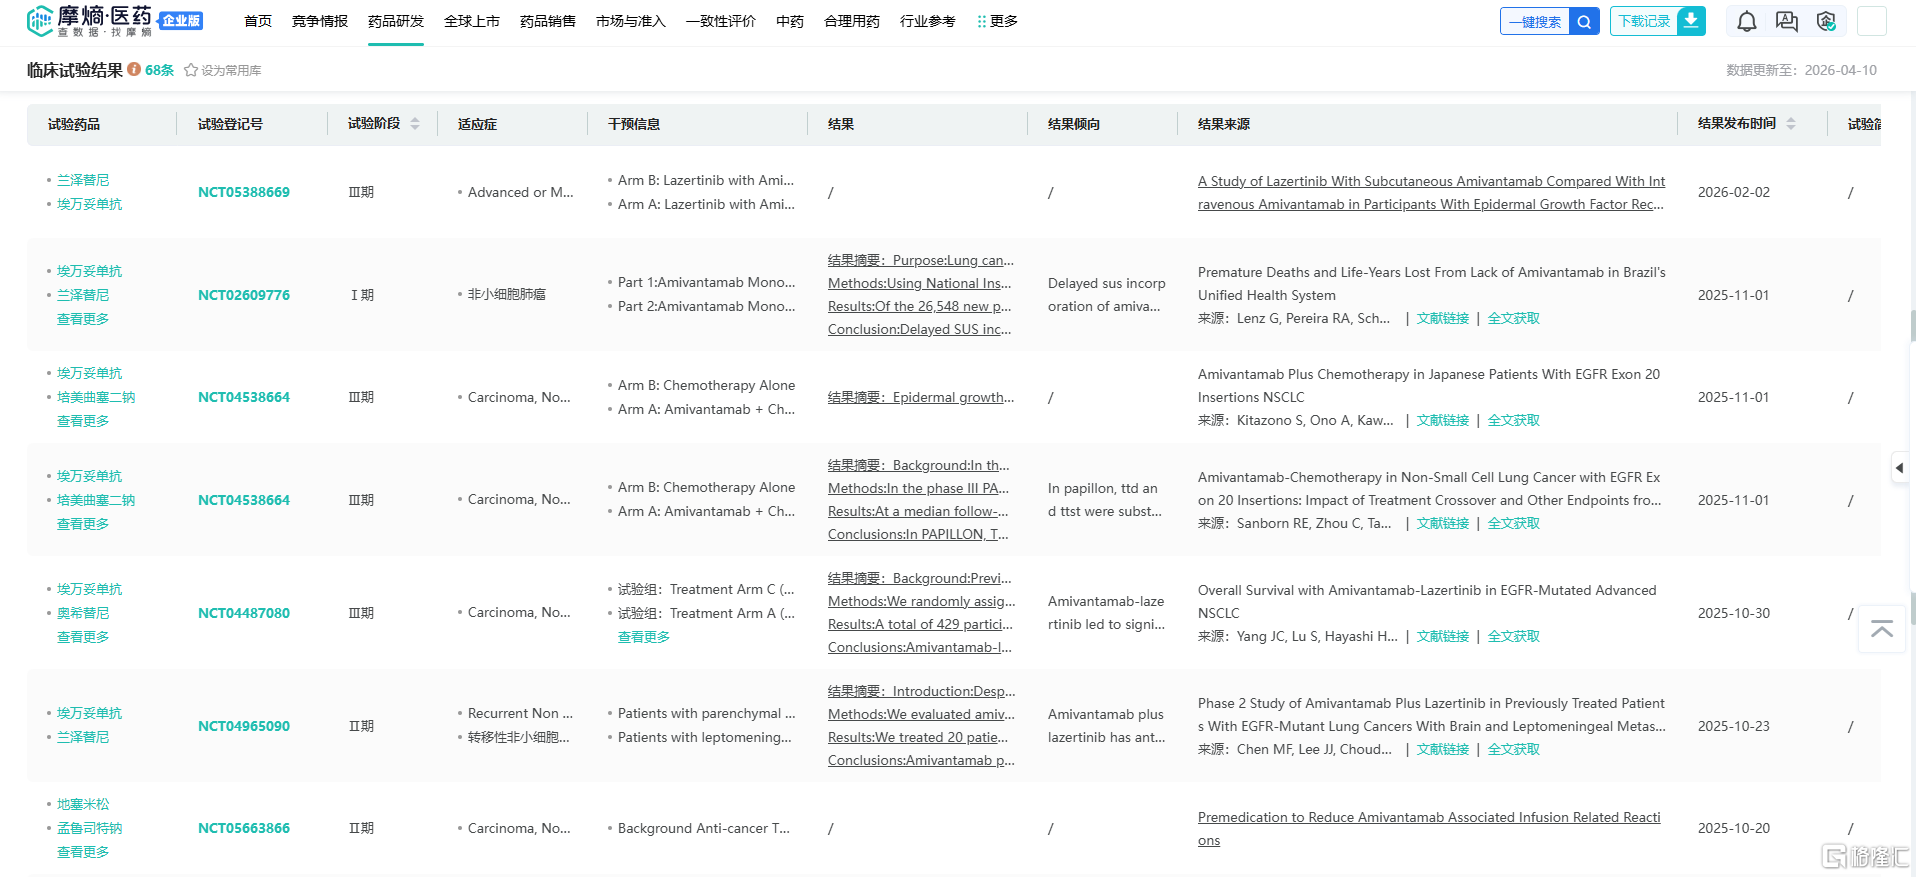Click the orange info icon beside 临床试验结果

(x=134, y=70)
